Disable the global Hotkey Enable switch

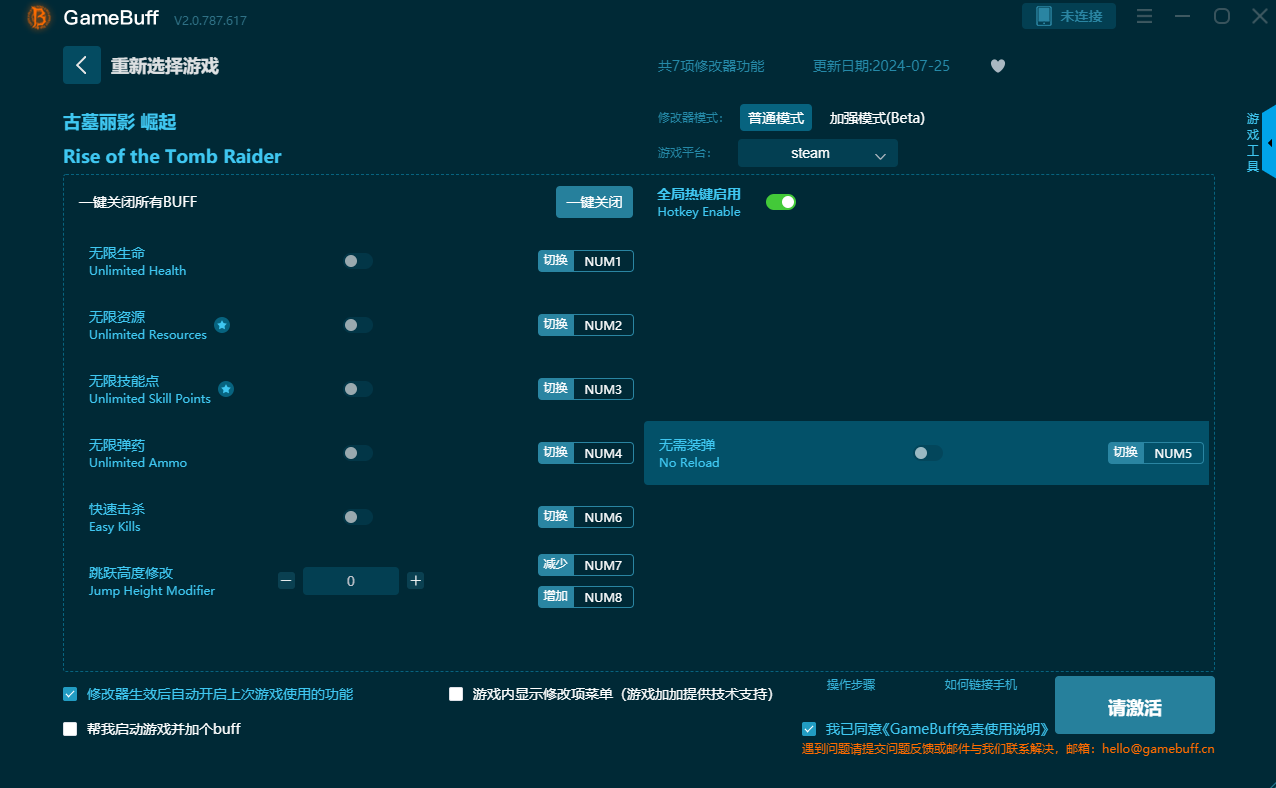point(781,202)
